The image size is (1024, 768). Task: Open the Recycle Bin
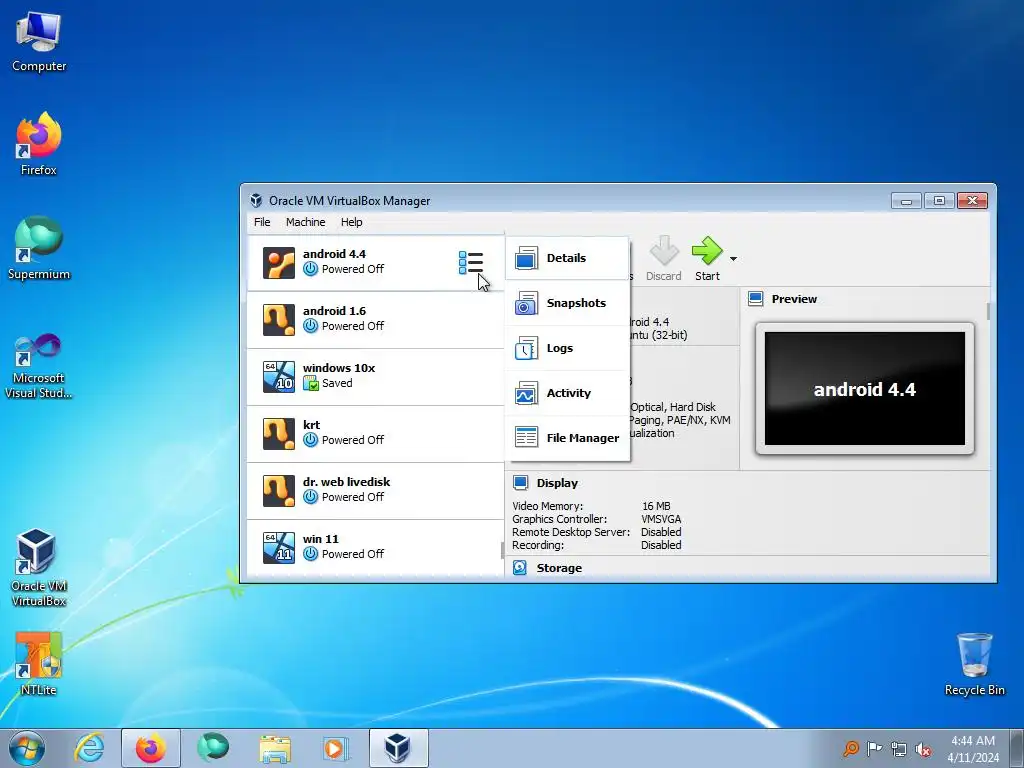click(974, 664)
